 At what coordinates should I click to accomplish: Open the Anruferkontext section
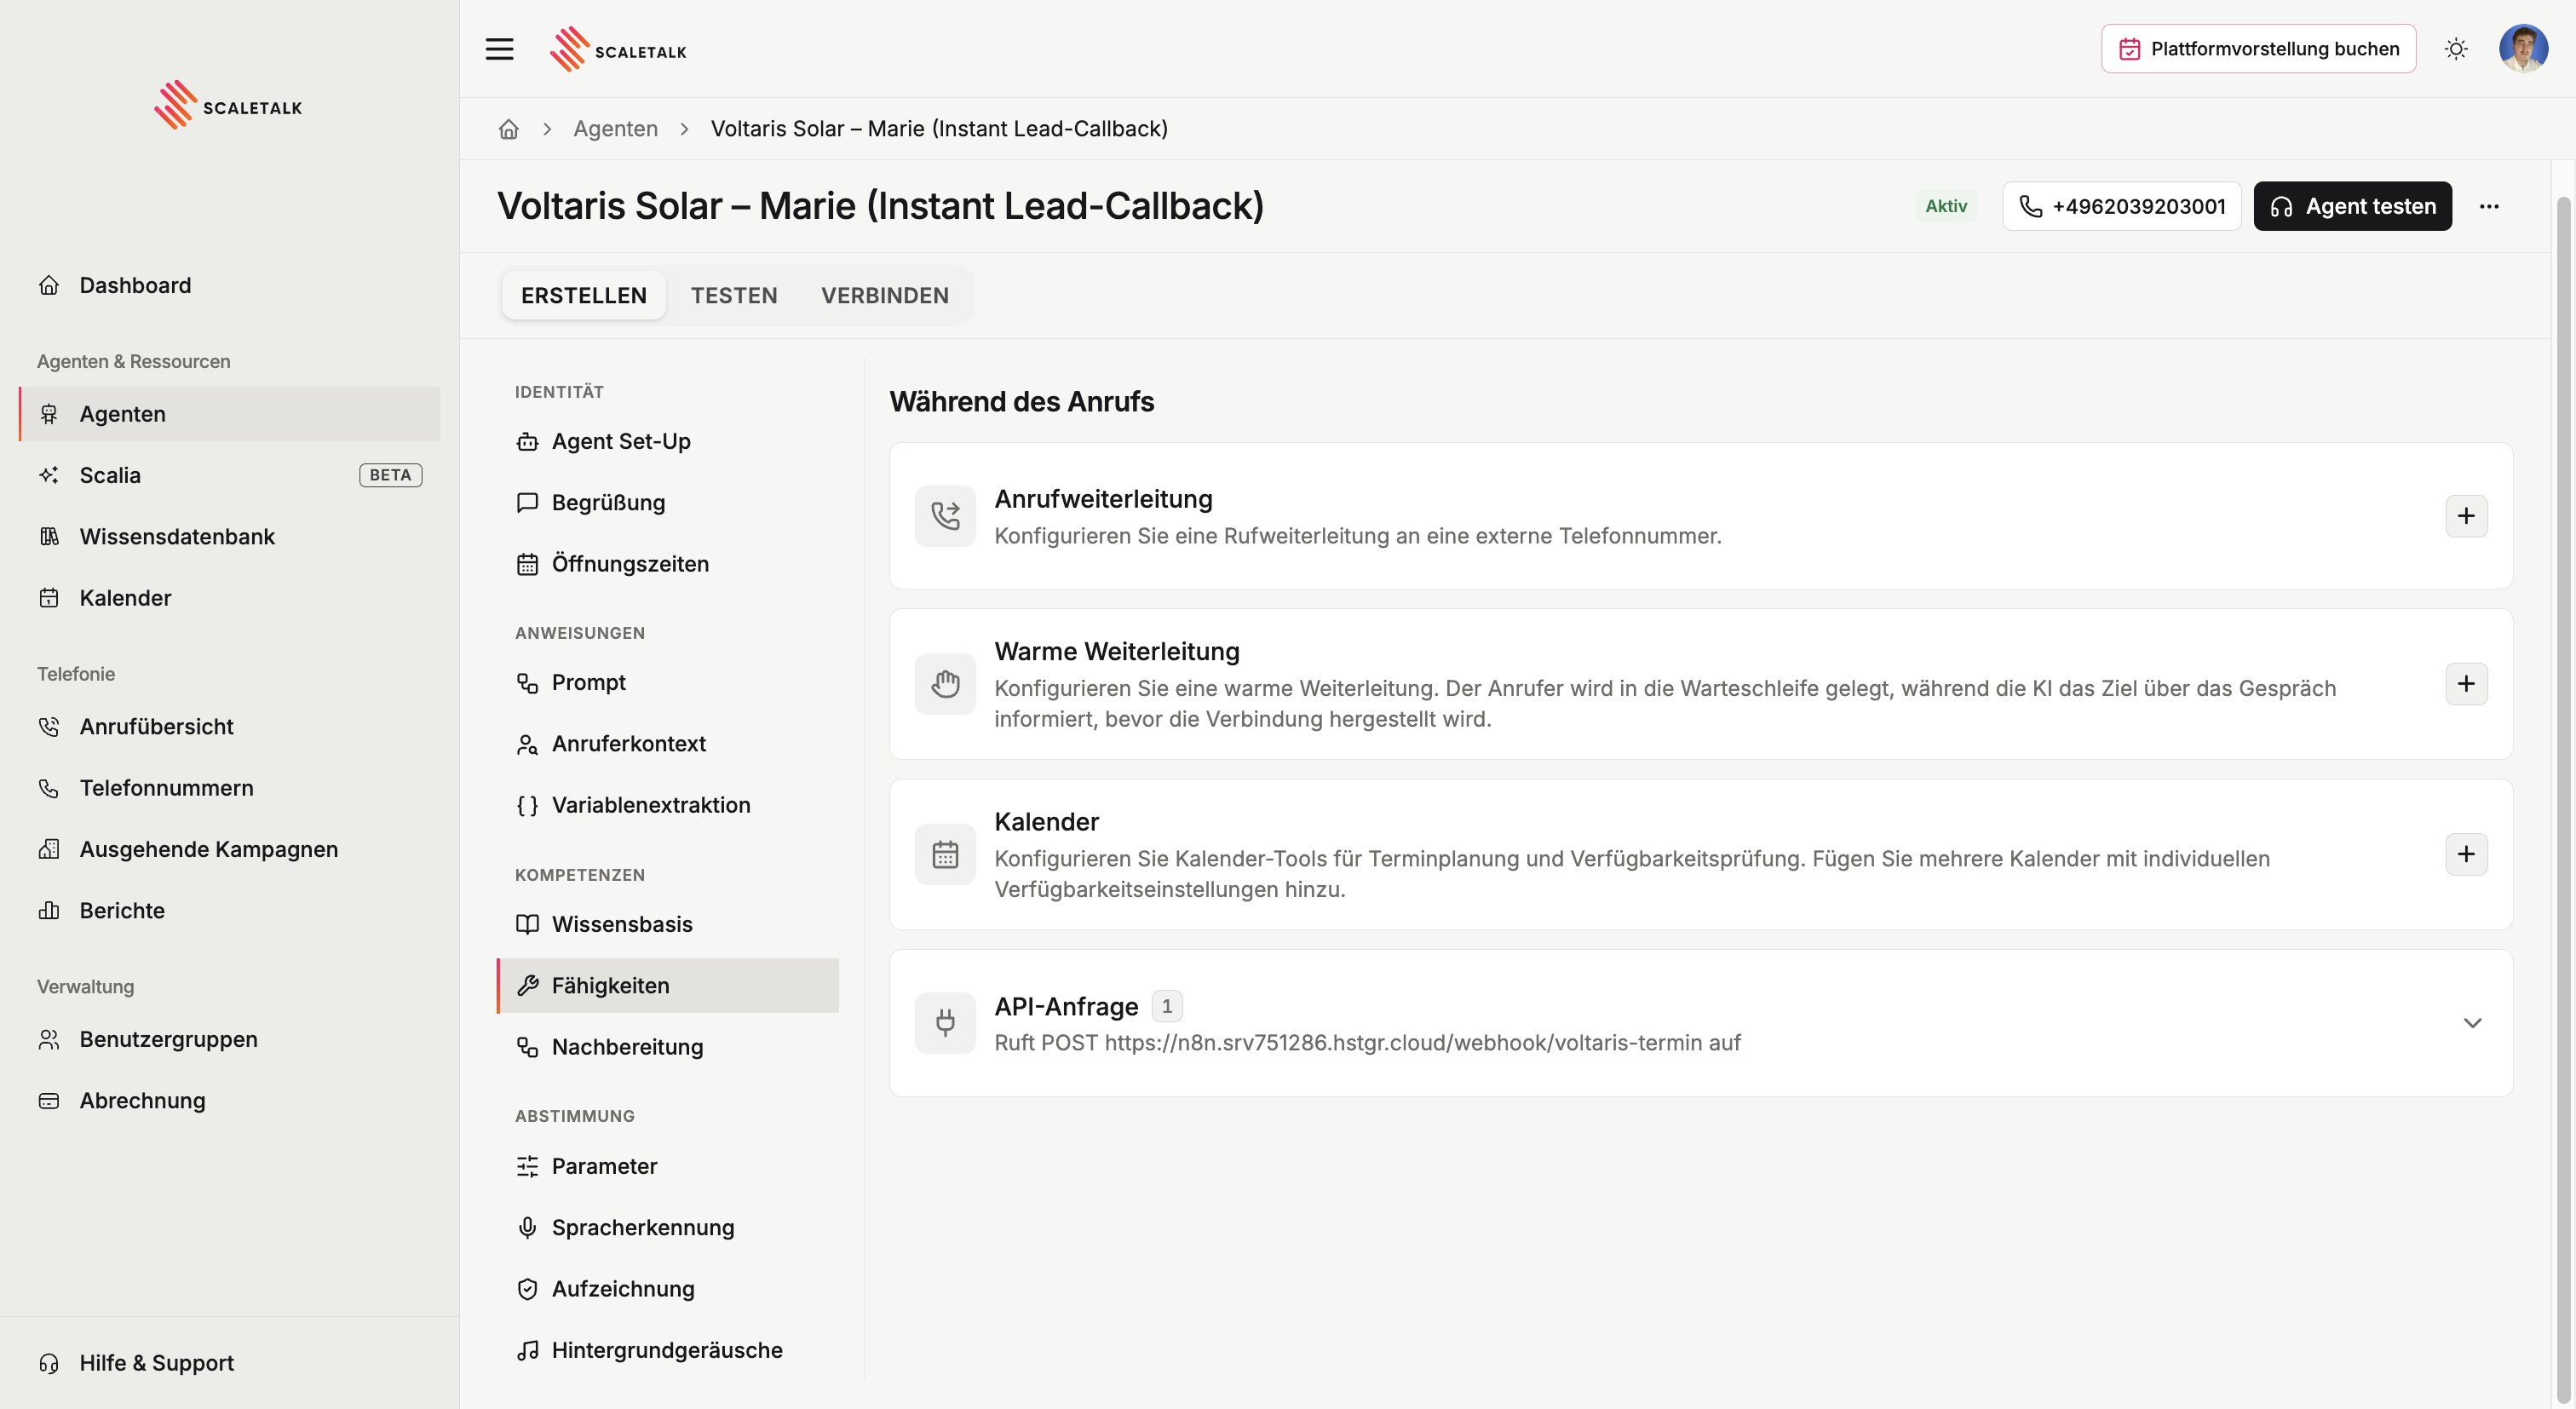[x=668, y=744]
